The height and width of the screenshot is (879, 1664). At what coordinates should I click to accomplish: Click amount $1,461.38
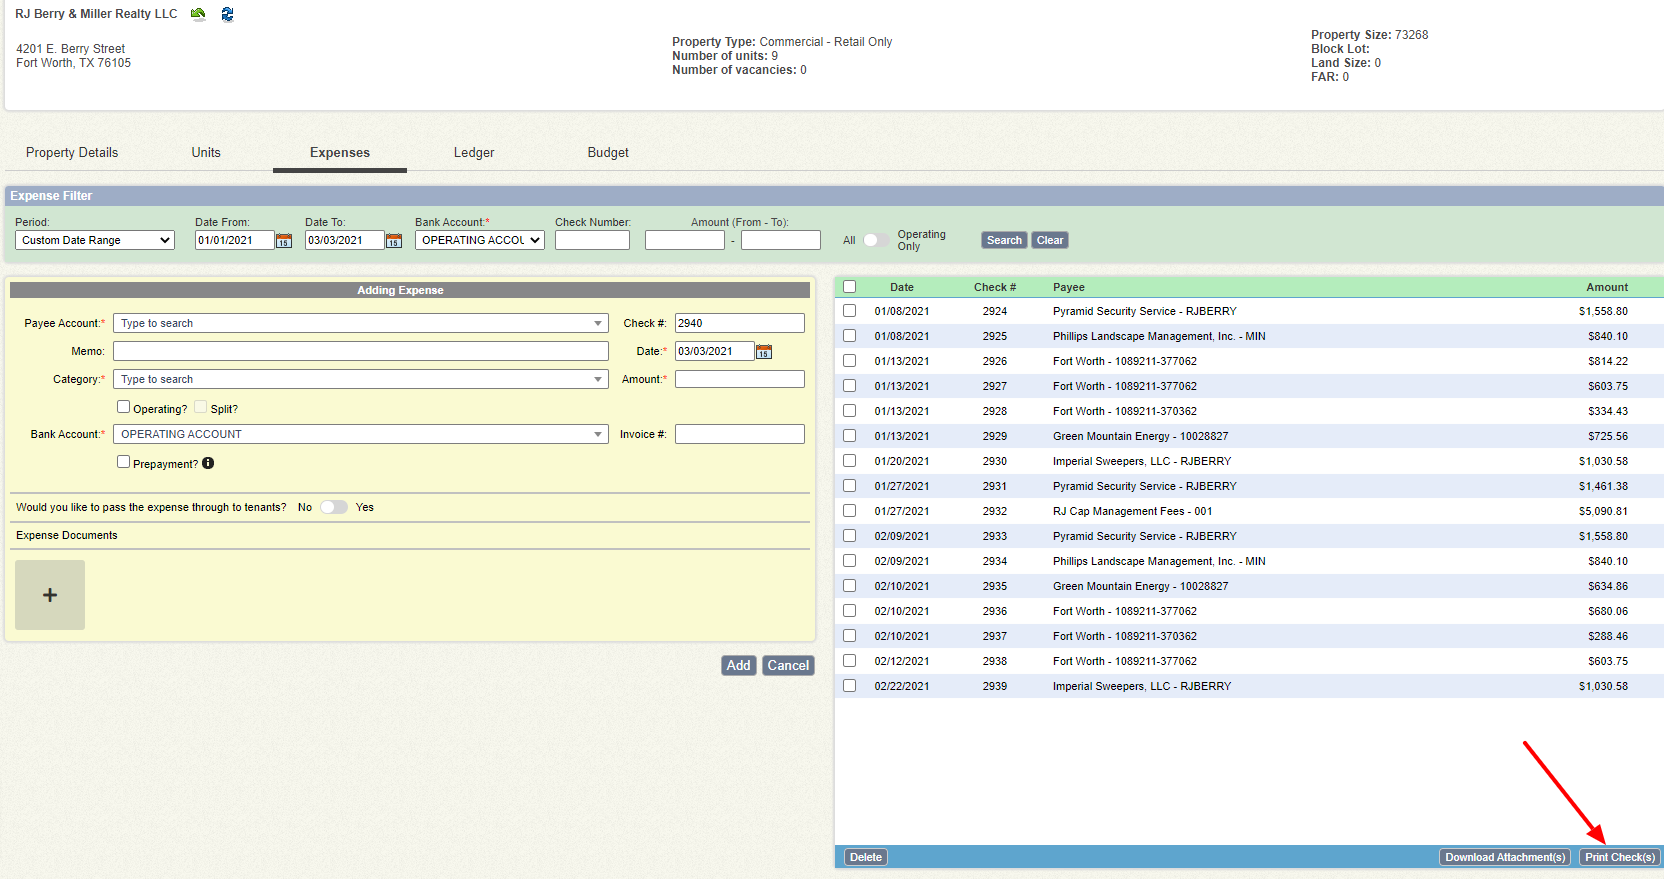click(1603, 486)
